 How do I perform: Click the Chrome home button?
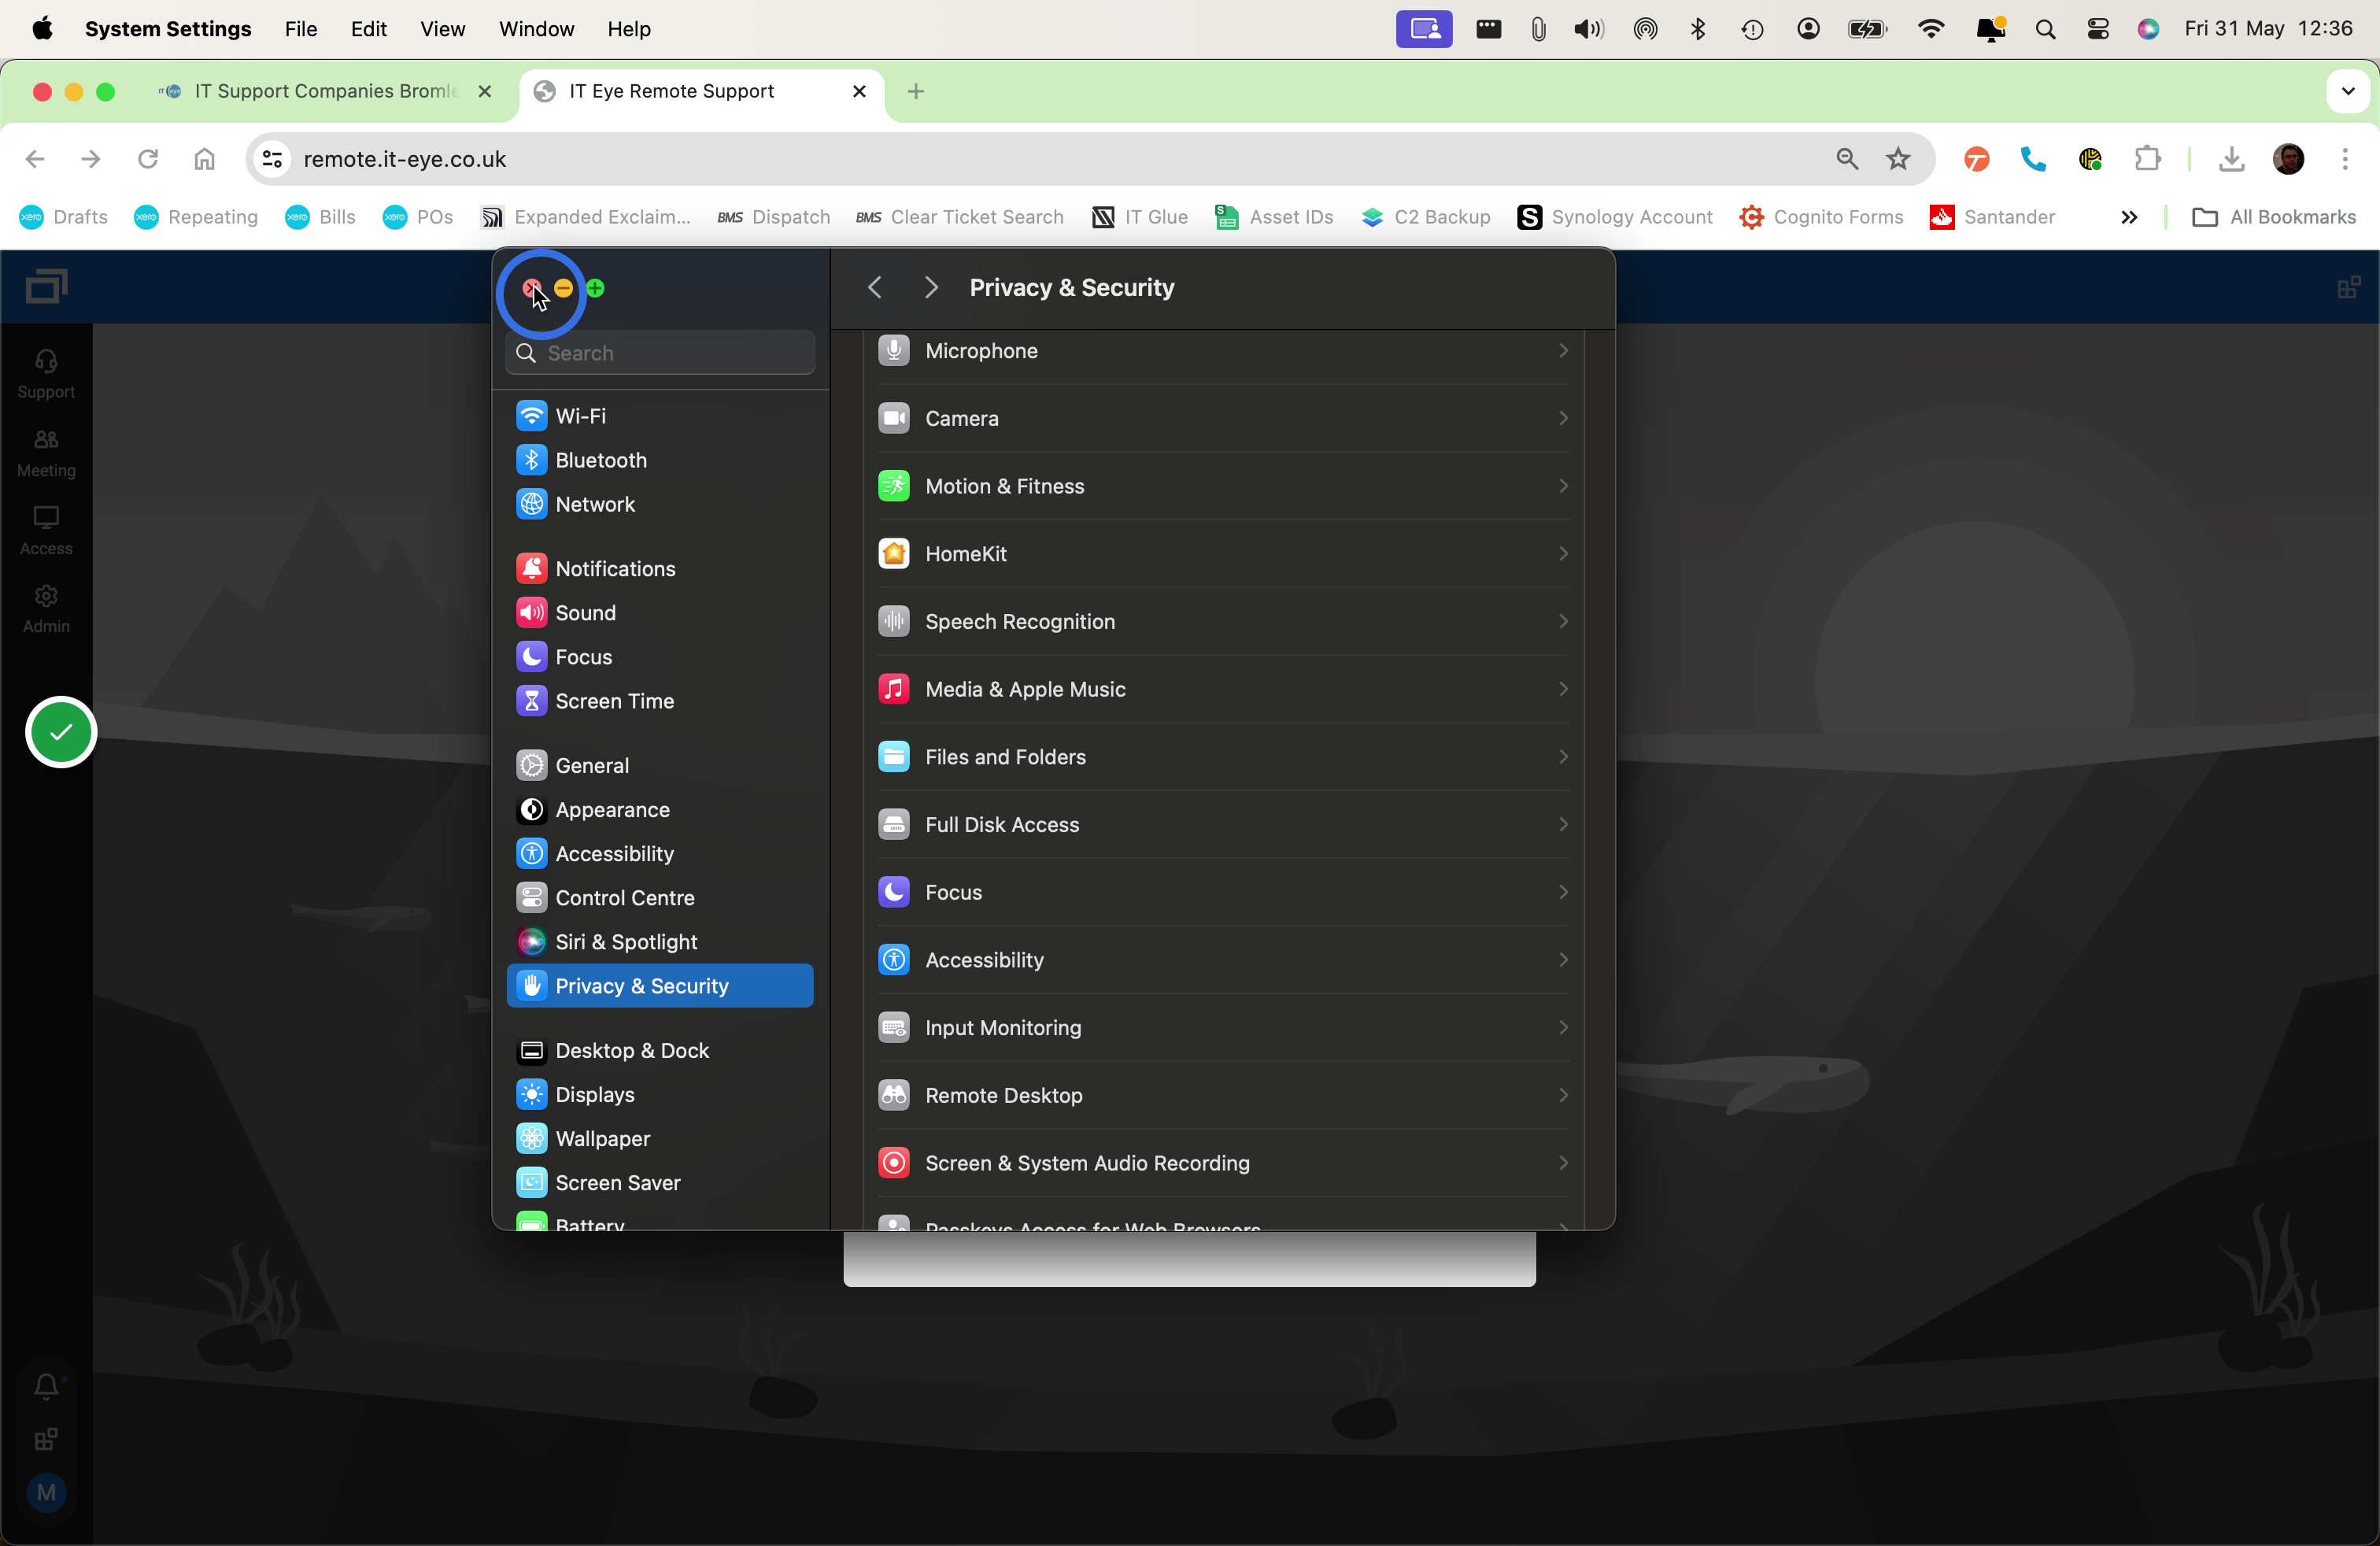pyautogui.click(x=204, y=158)
